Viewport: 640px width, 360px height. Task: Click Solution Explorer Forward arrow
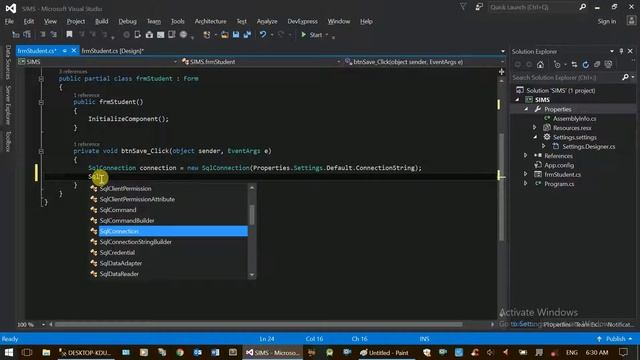(529, 64)
